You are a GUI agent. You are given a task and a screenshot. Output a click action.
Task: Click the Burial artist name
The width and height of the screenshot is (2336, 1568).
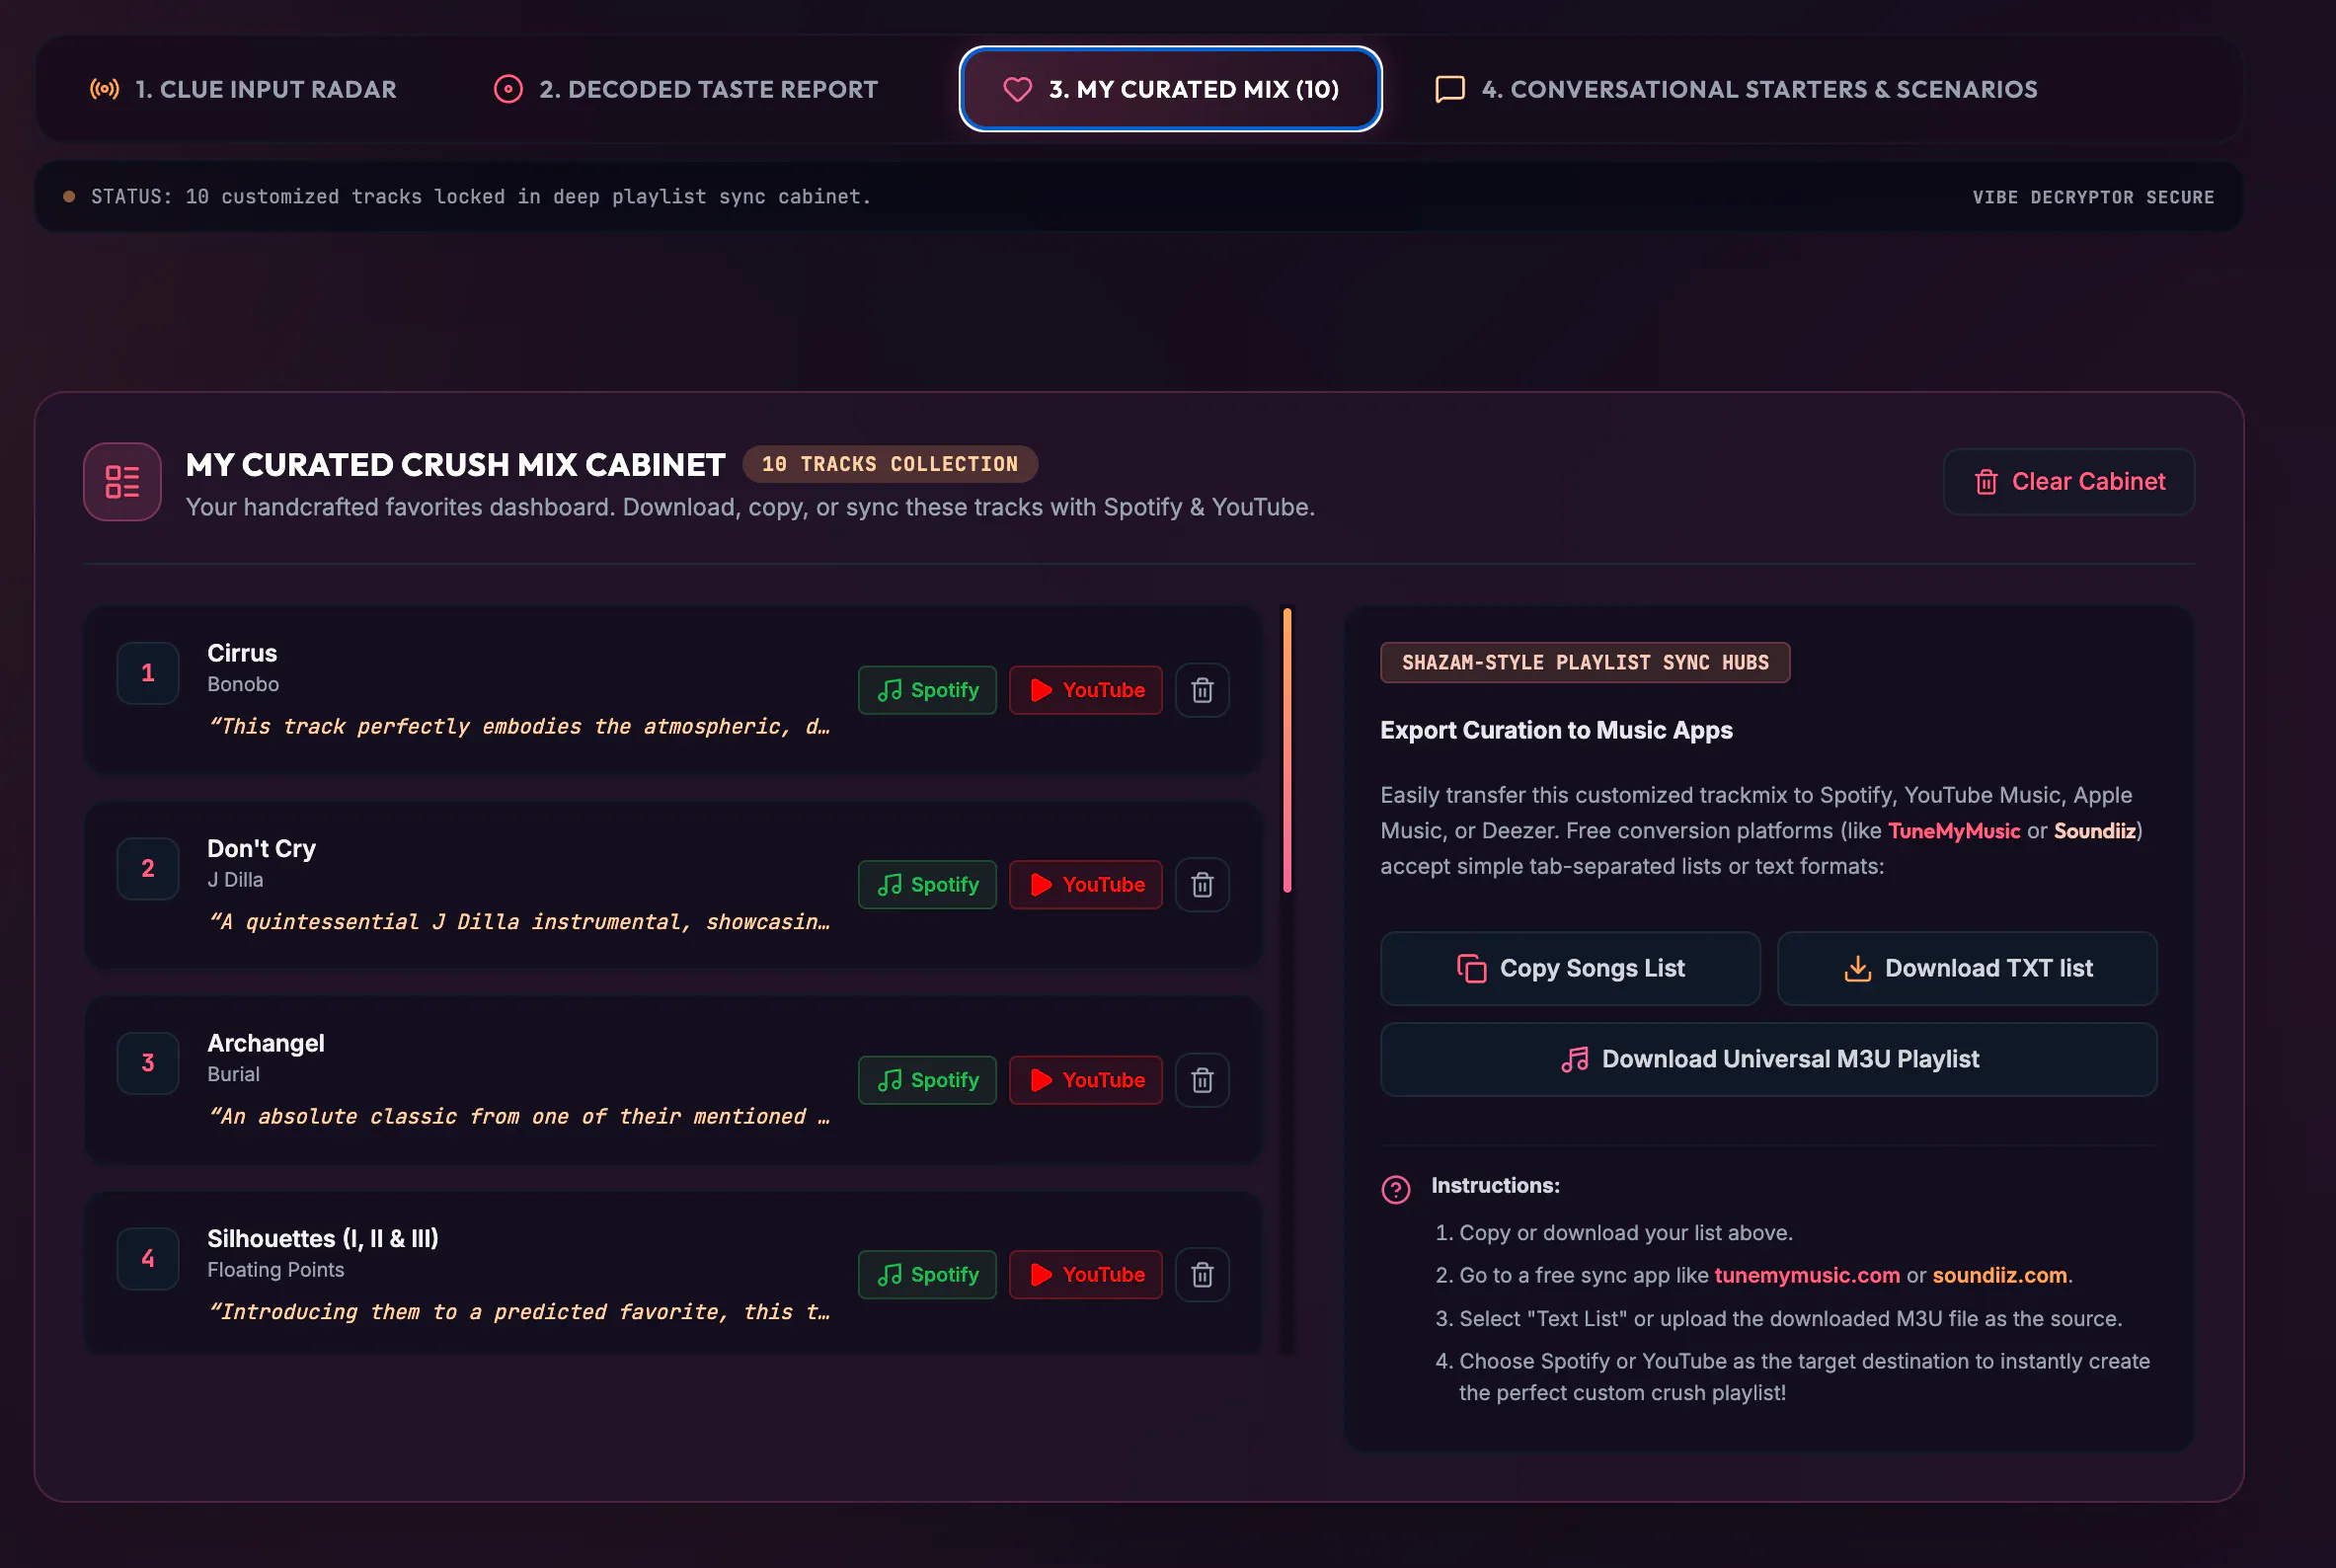[x=233, y=1074]
